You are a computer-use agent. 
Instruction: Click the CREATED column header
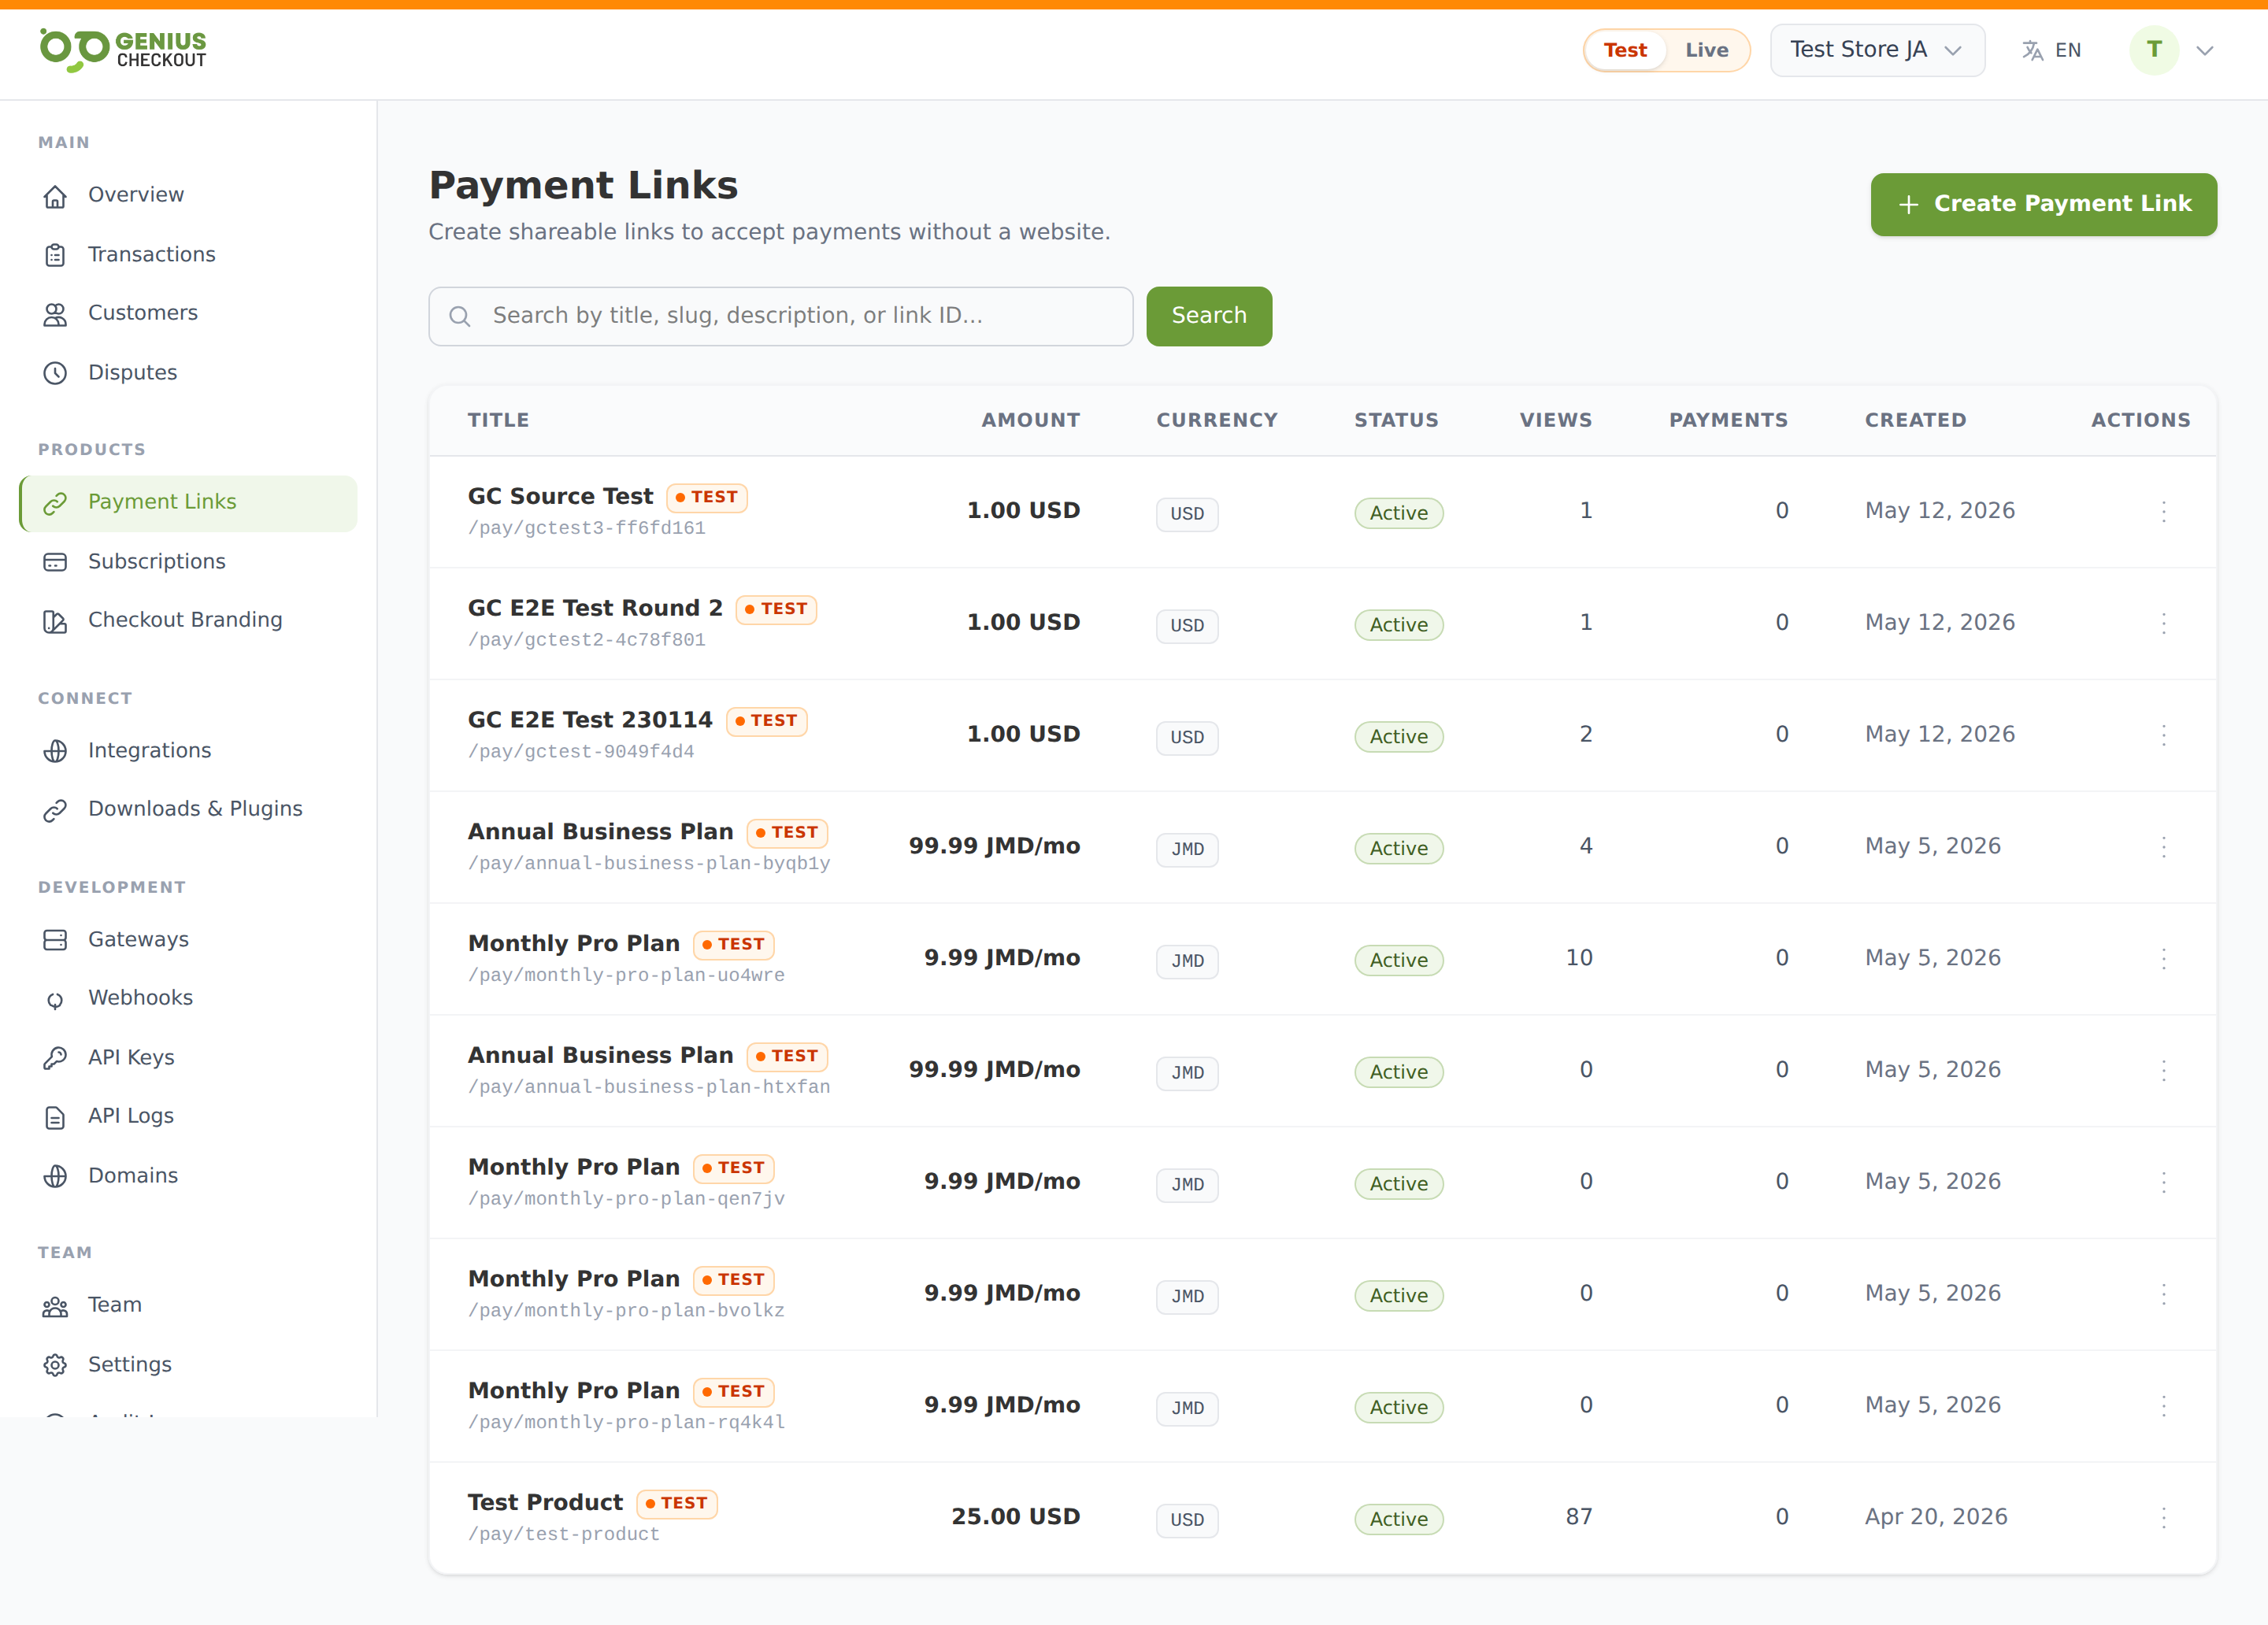coord(1915,420)
